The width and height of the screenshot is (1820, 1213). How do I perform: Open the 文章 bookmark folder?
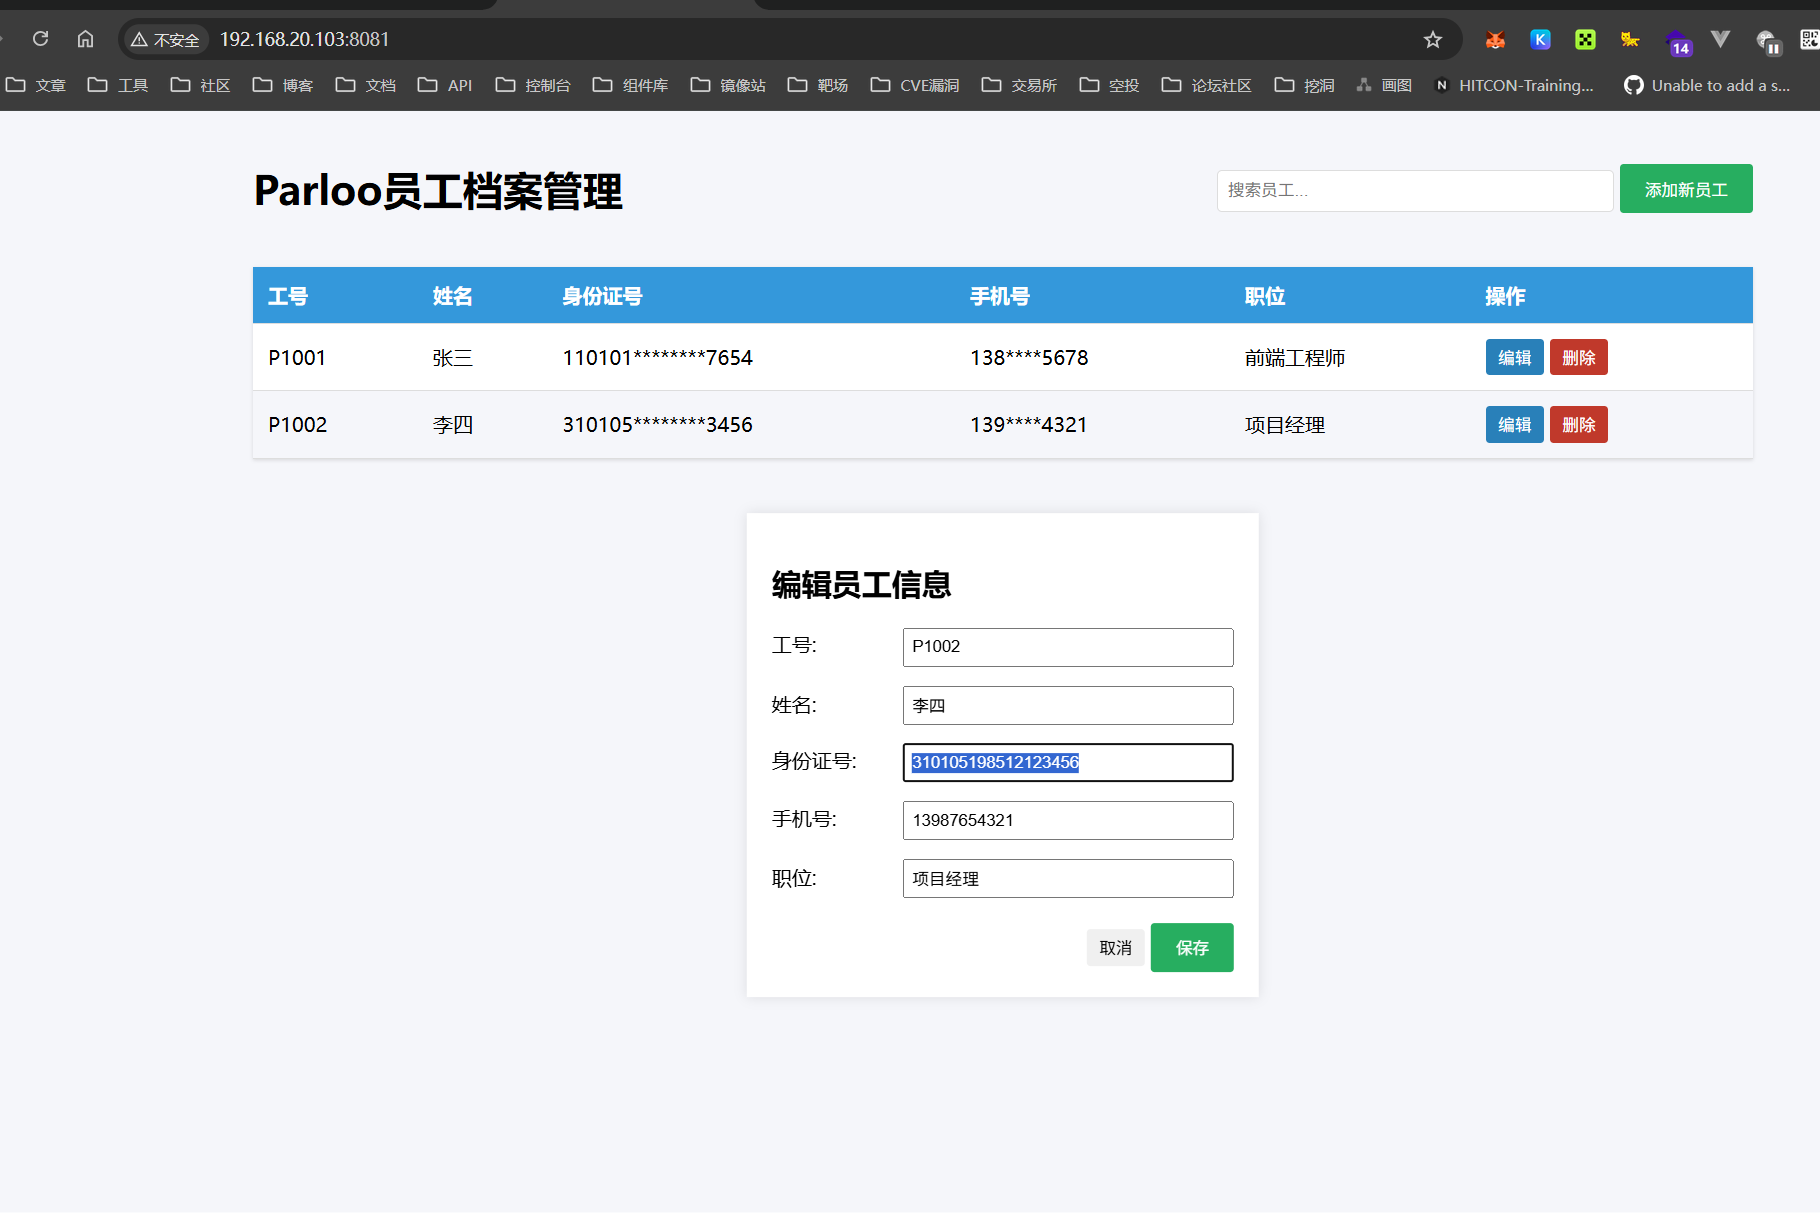[x=36, y=85]
